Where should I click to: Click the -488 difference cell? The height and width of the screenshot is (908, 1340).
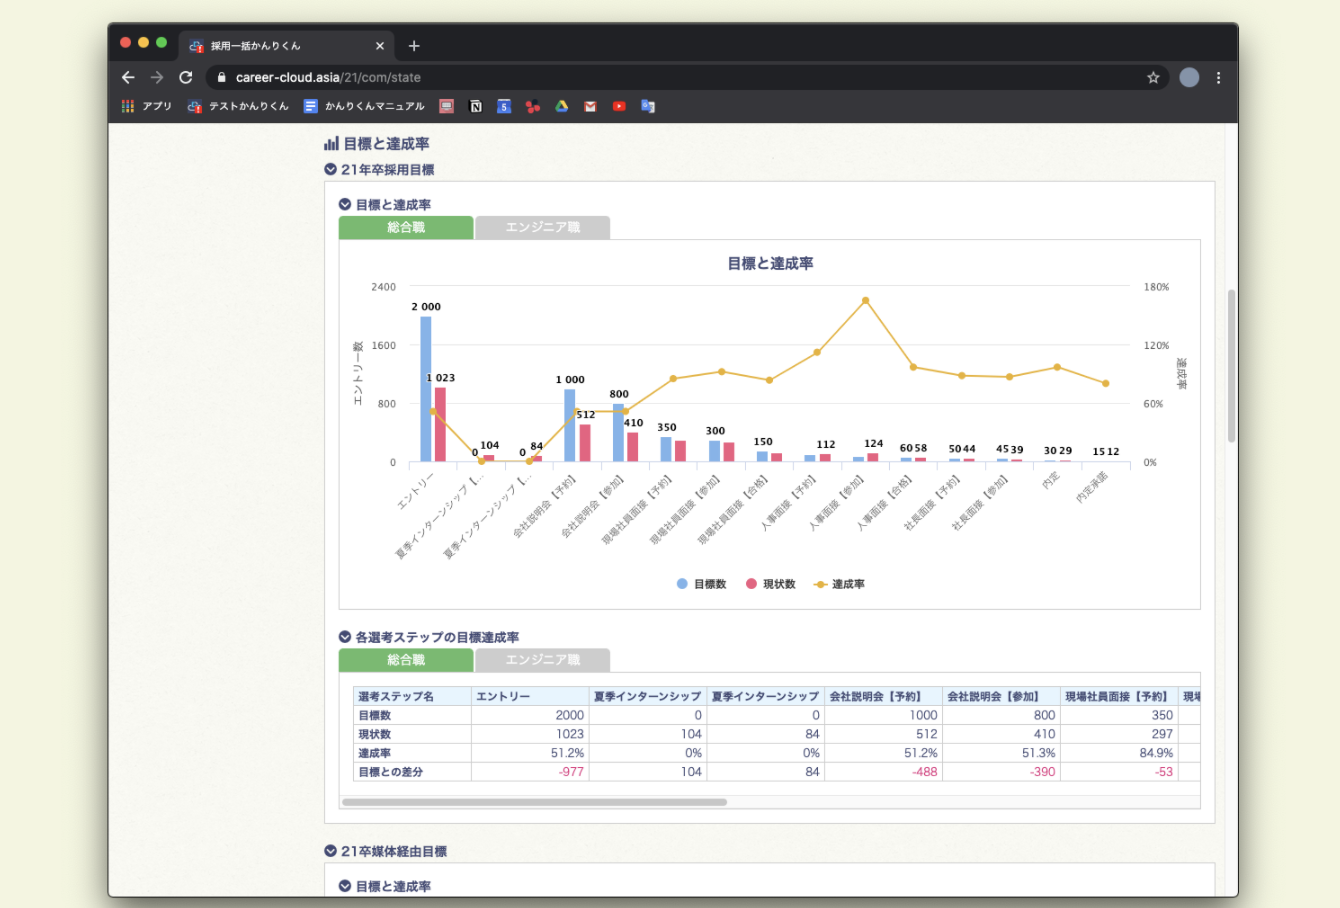(x=883, y=772)
